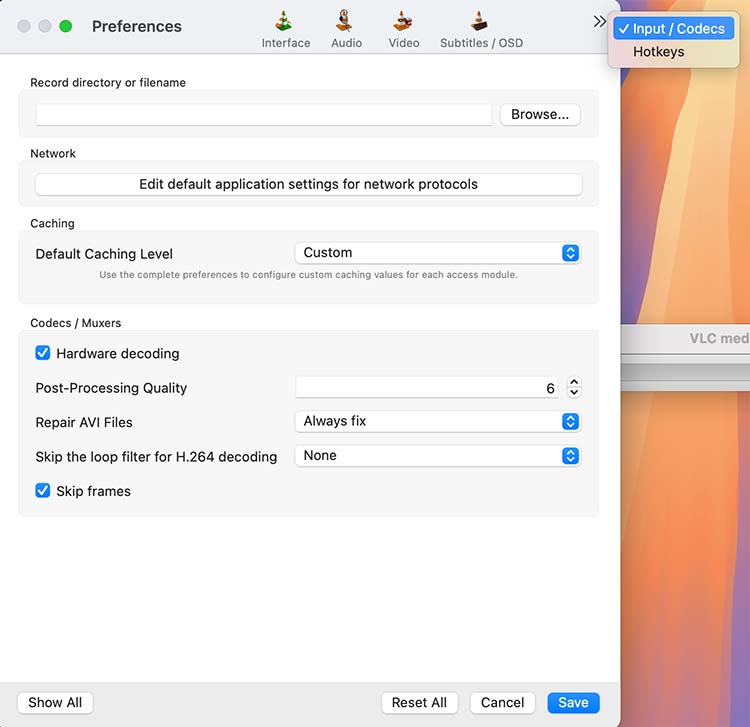Open Skip the loop filter dropdown

[437, 456]
